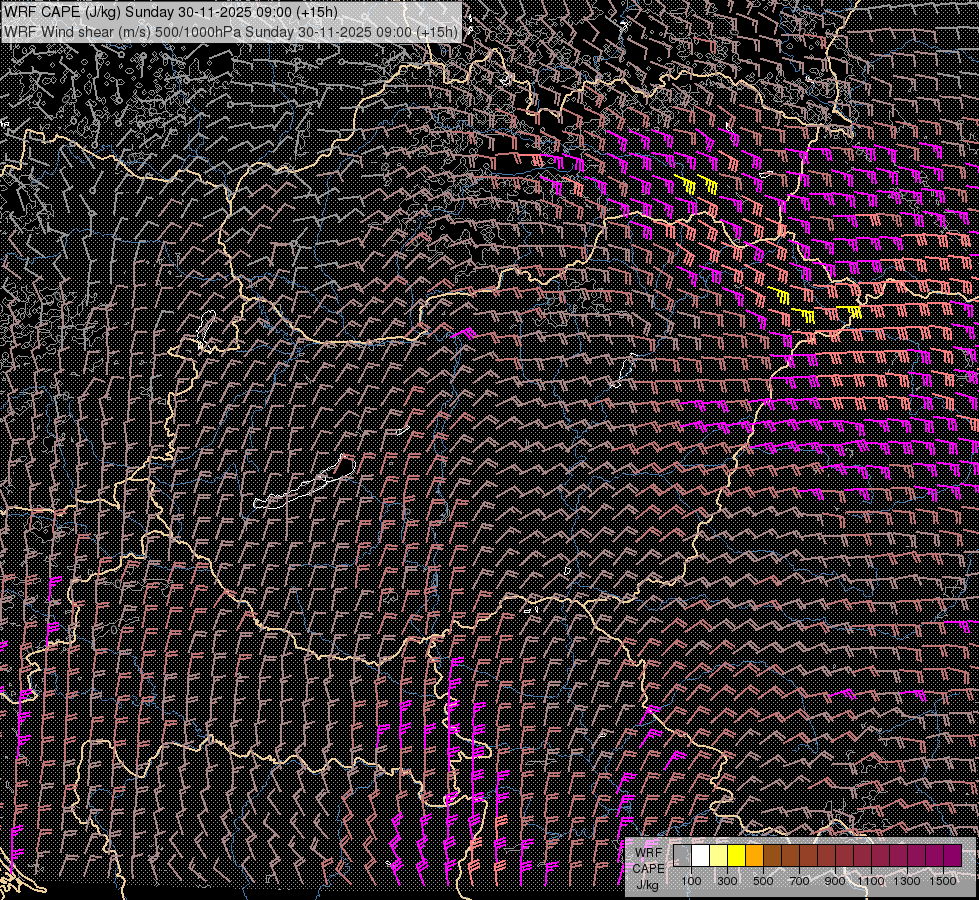Click the 'WRF CAPE J/kg' legend caption
The width and height of the screenshot is (979, 900).
click(x=648, y=868)
